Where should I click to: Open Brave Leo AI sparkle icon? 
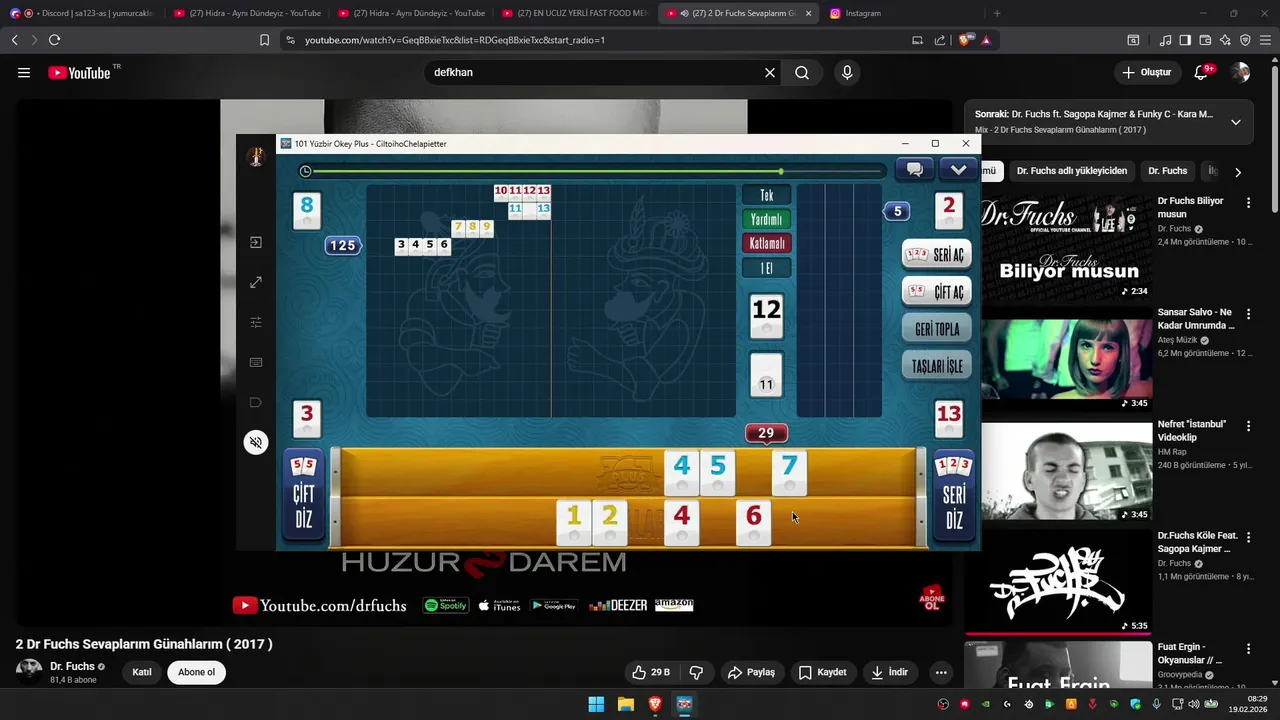coord(1225,40)
